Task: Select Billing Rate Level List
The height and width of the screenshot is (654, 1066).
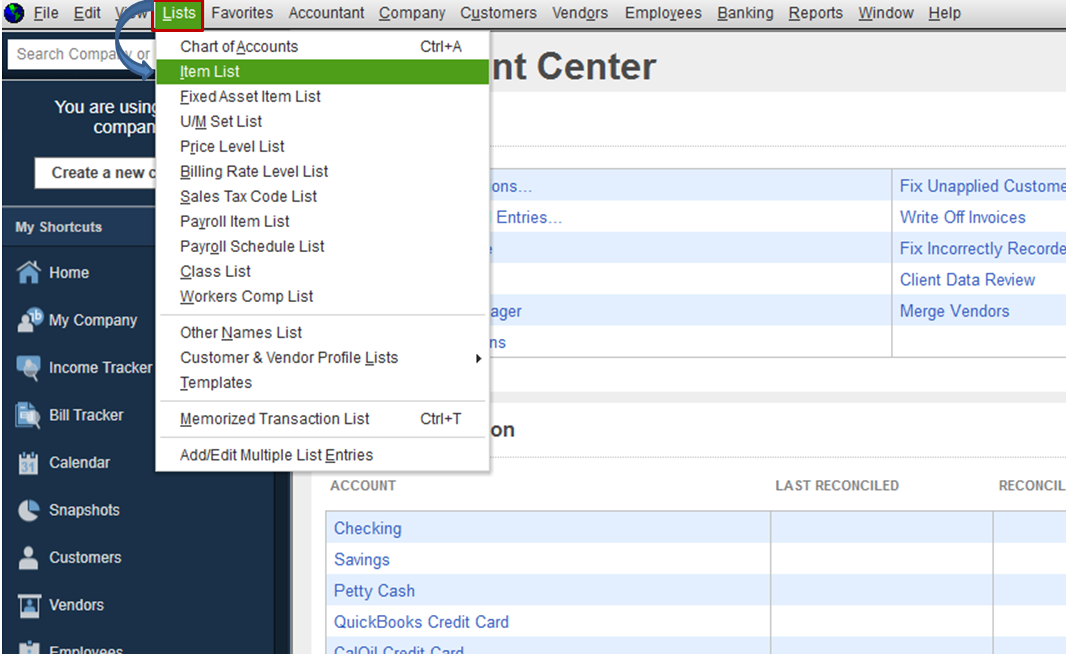Action: (322, 171)
